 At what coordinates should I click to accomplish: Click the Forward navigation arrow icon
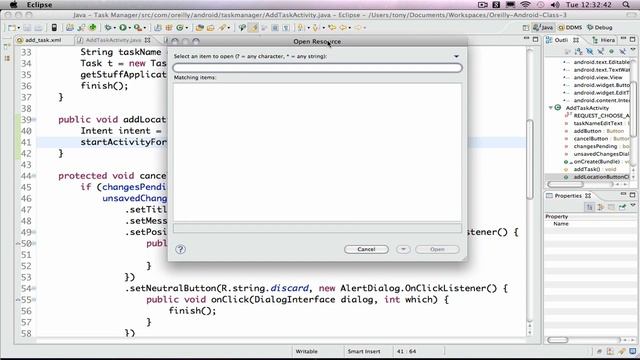(358, 28)
